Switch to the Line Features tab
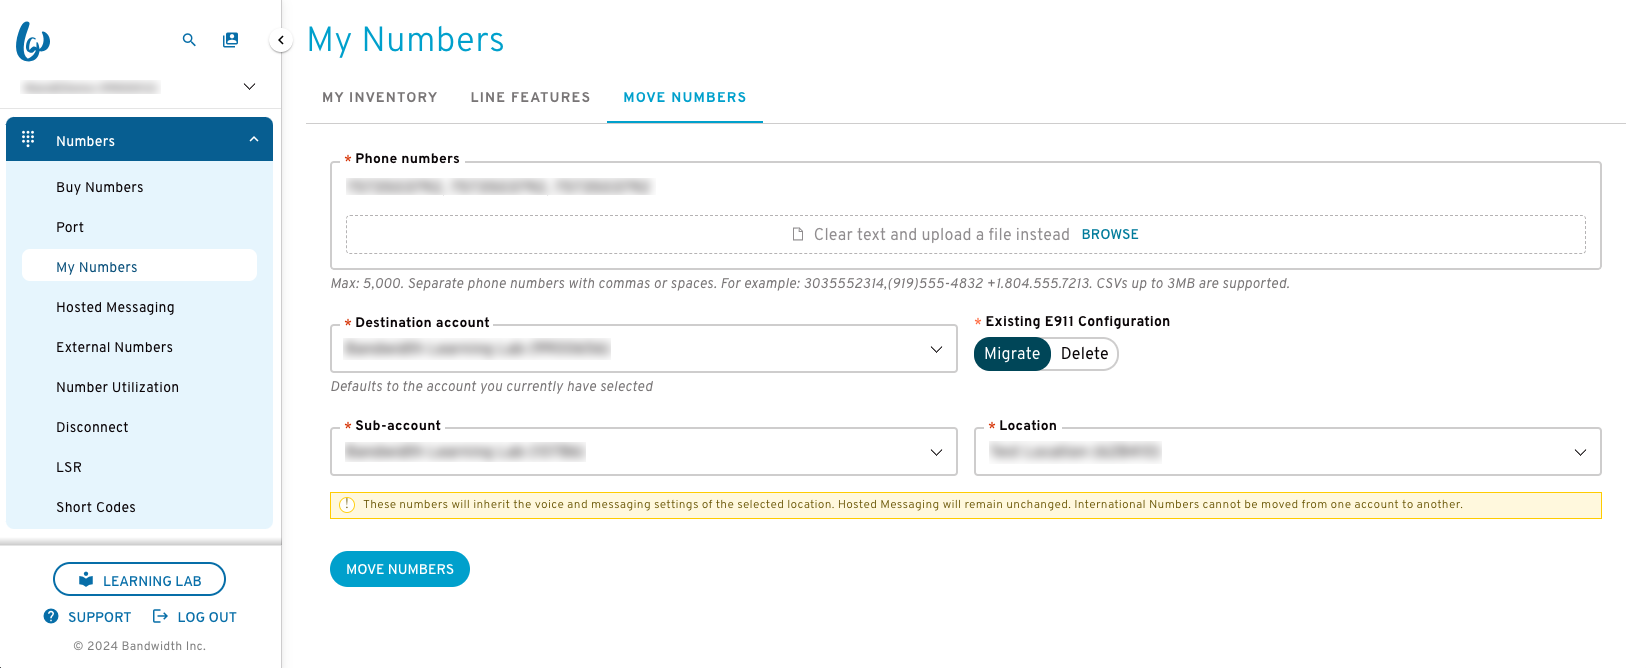This screenshot has height=668, width=1647. (531, 97)
